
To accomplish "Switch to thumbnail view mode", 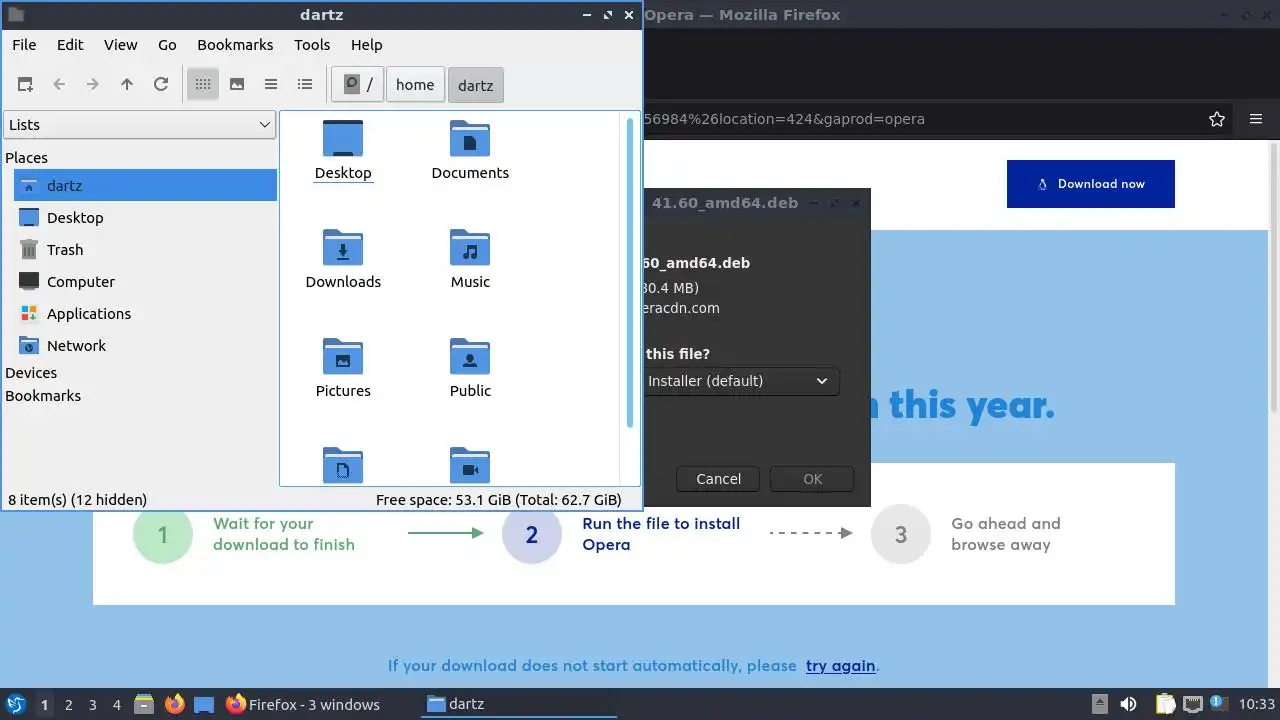I will pyautogui.click(x=237, y=85).
